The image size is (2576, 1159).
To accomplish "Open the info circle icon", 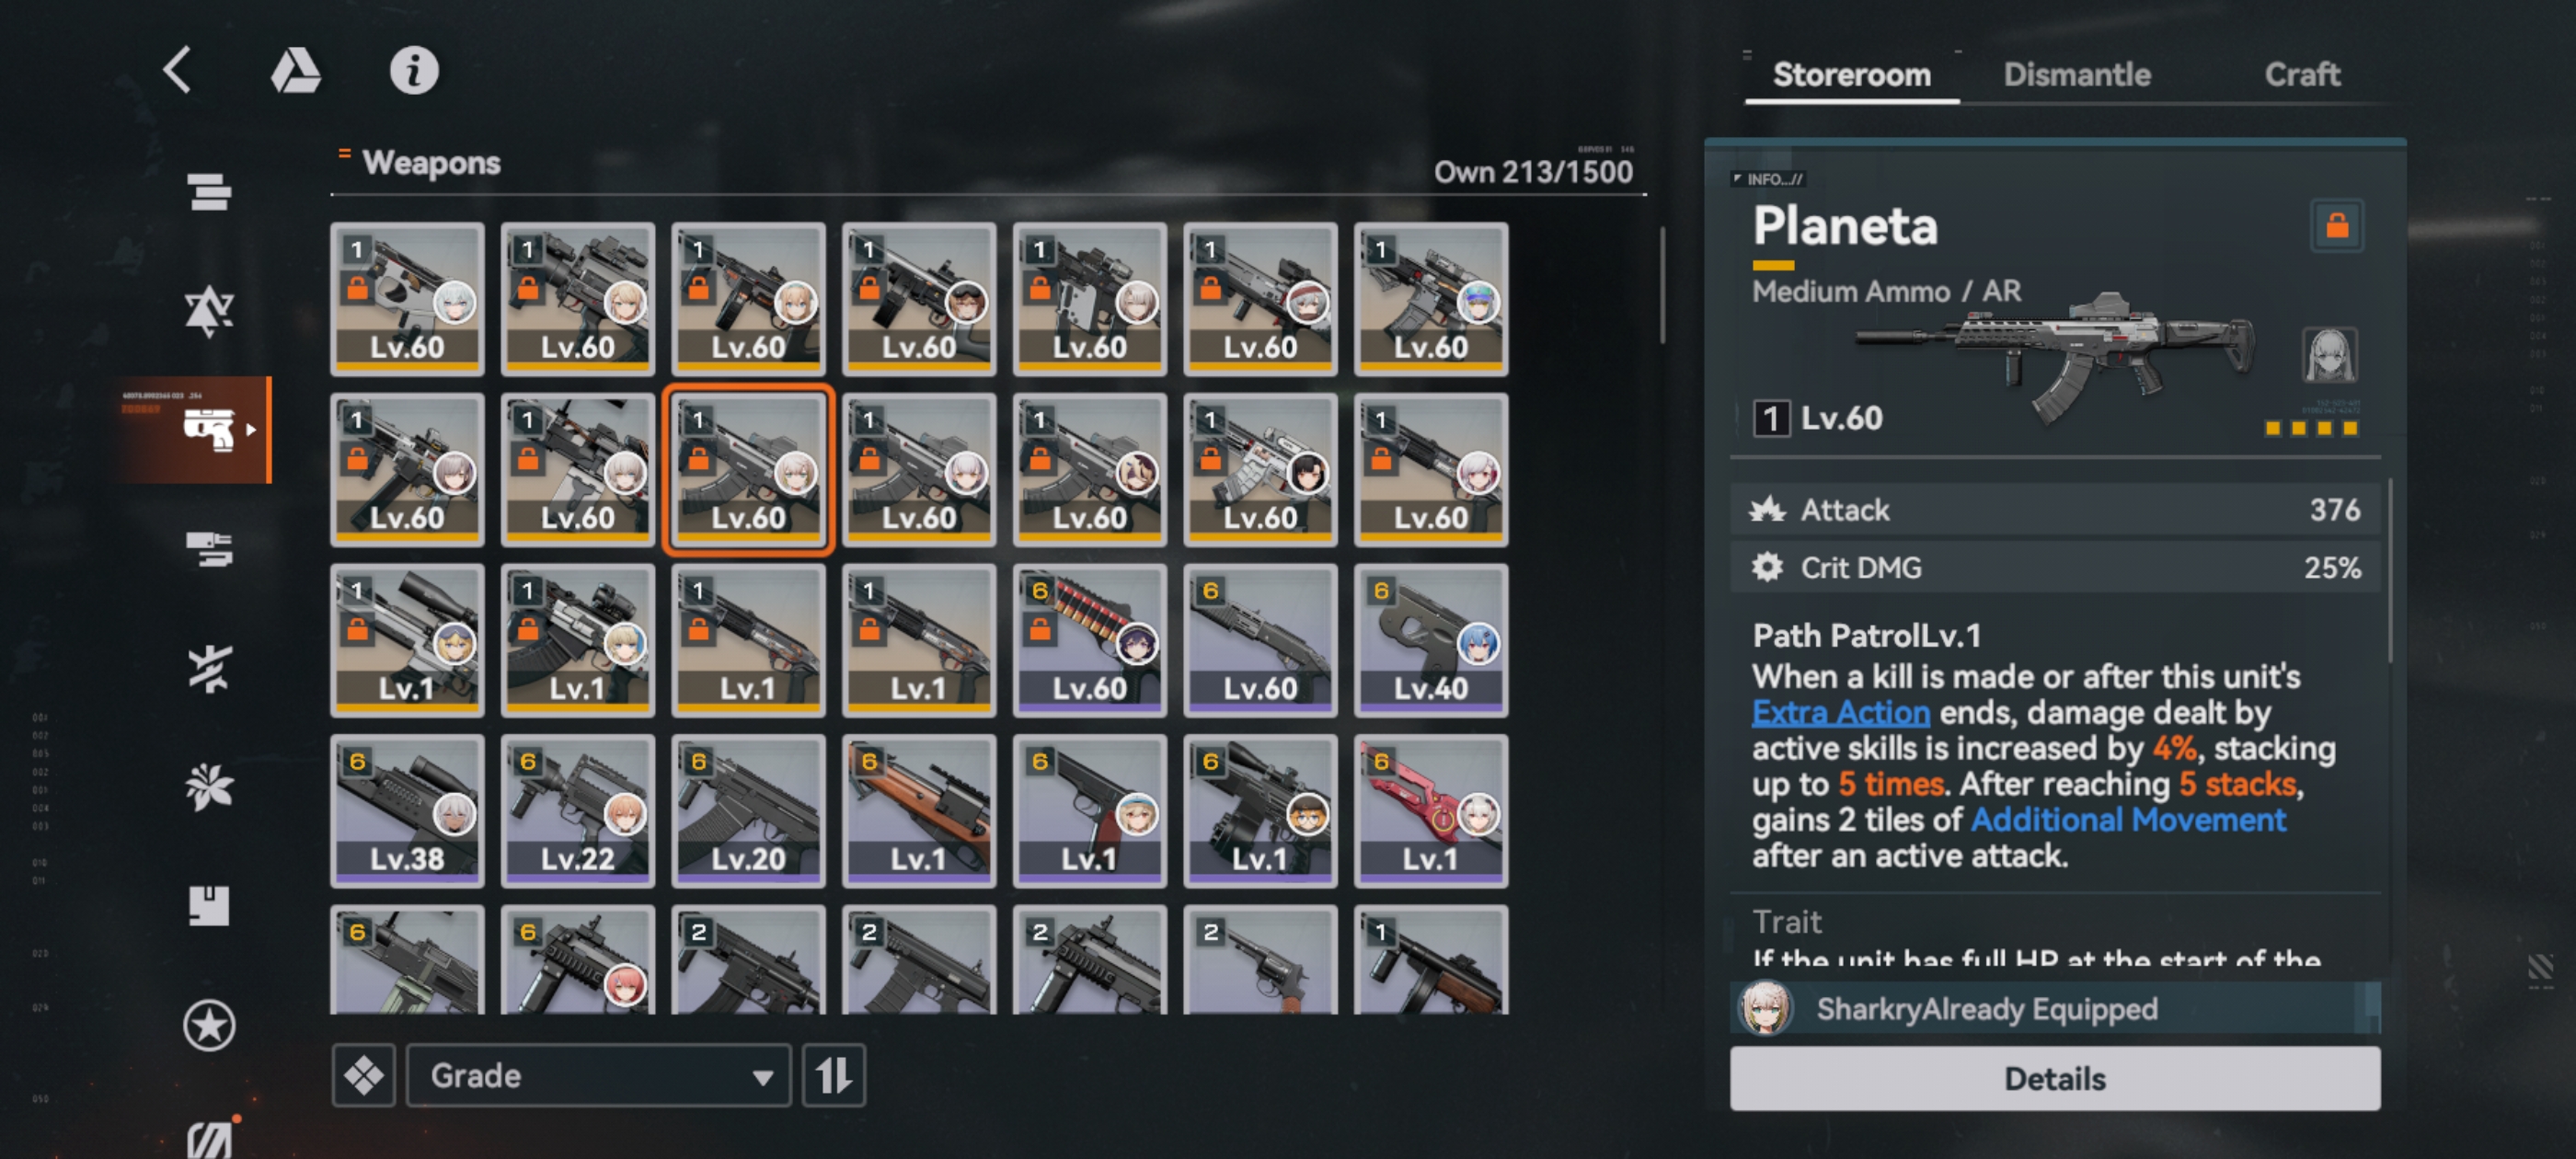I will pos(413,71).
